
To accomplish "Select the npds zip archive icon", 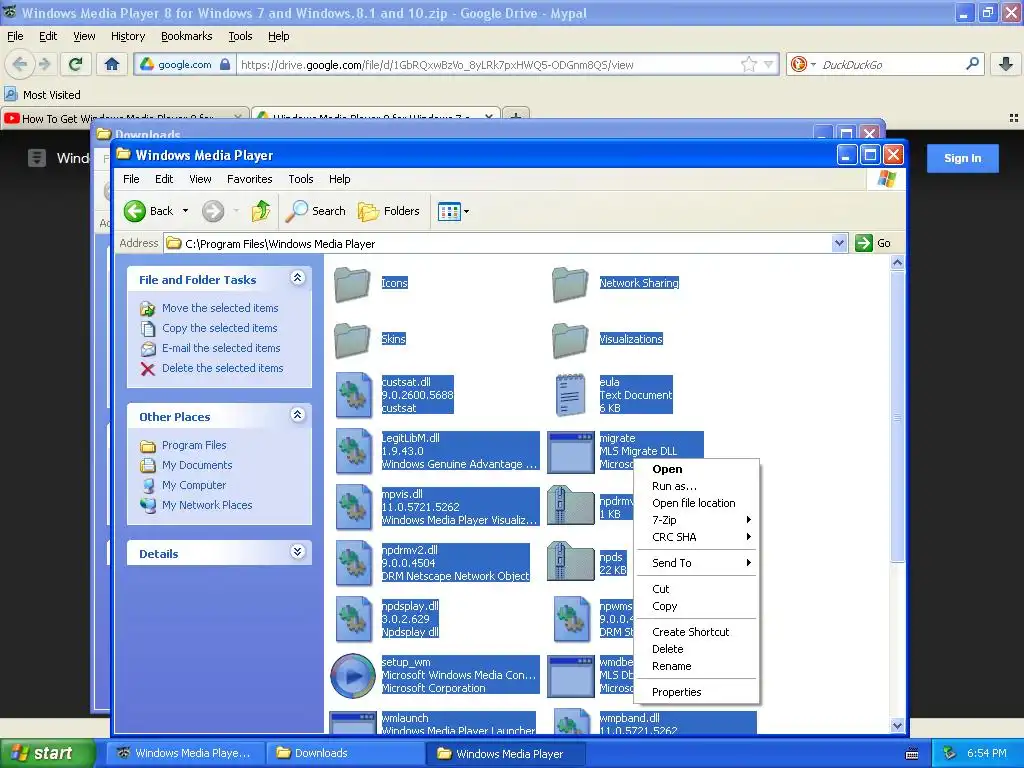I will point(570,561).
